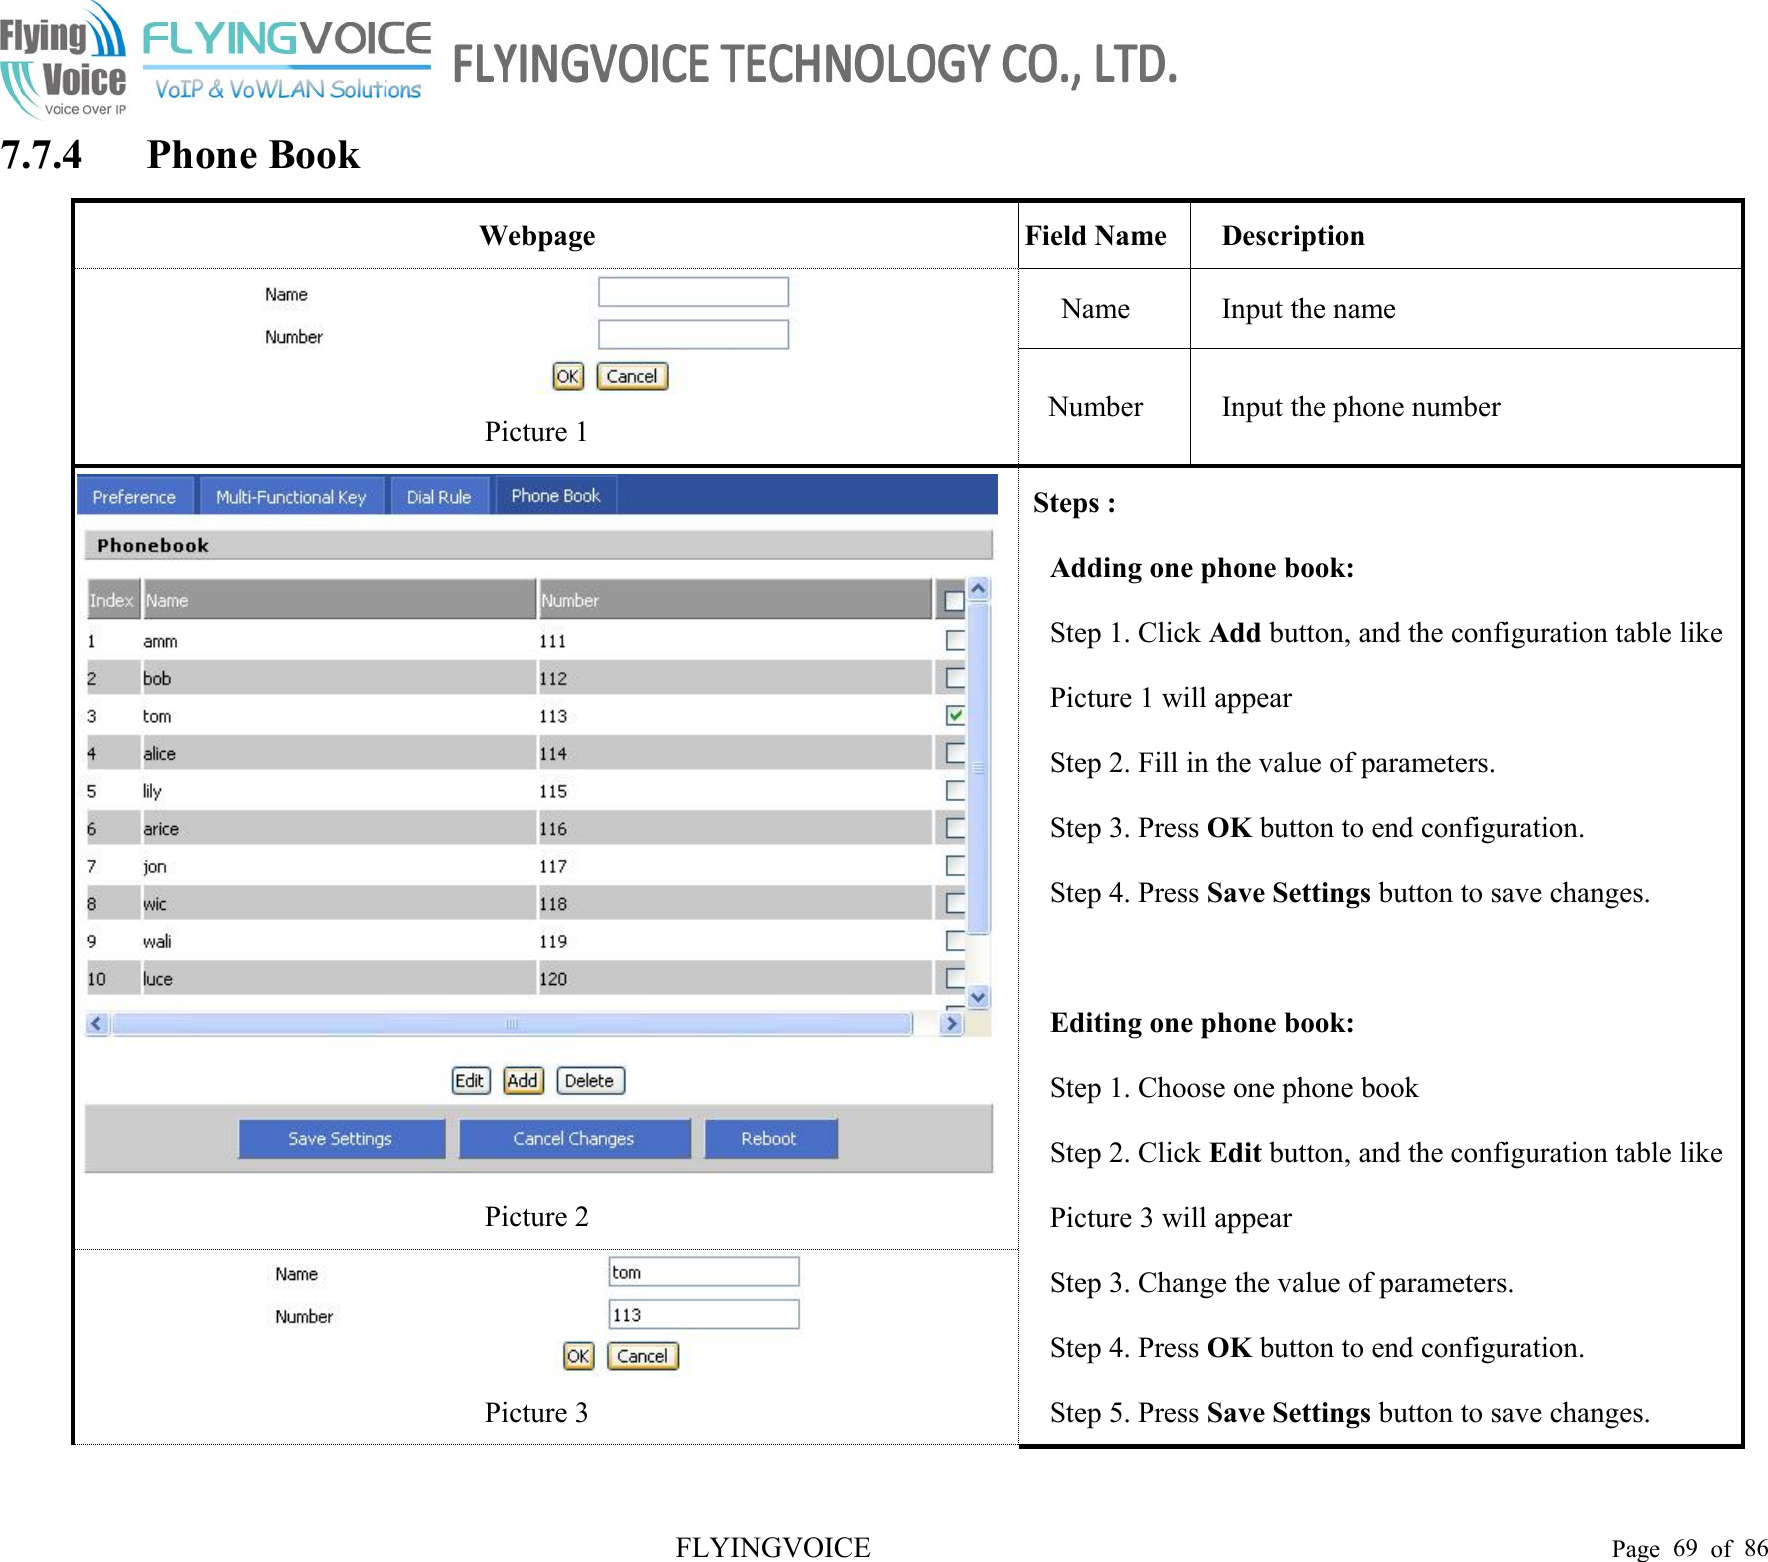Click the Number column header in phonebook

(735, 600)
